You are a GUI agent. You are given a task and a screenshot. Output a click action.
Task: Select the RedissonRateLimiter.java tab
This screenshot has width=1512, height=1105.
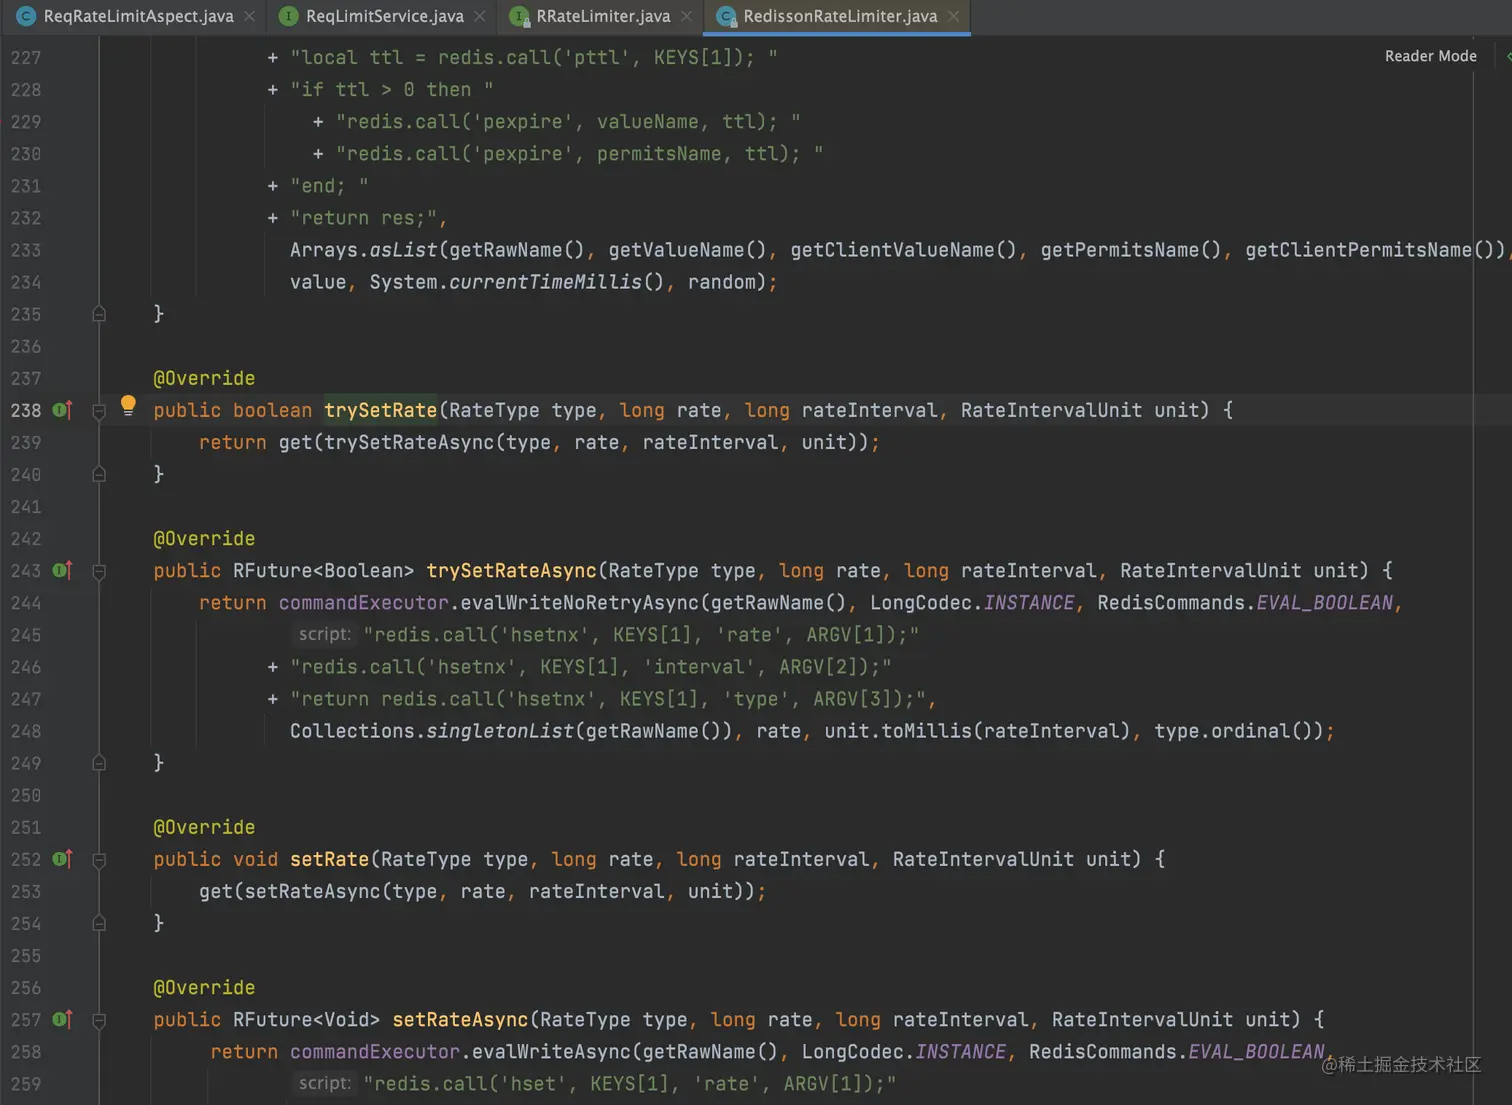click(840, 16)
